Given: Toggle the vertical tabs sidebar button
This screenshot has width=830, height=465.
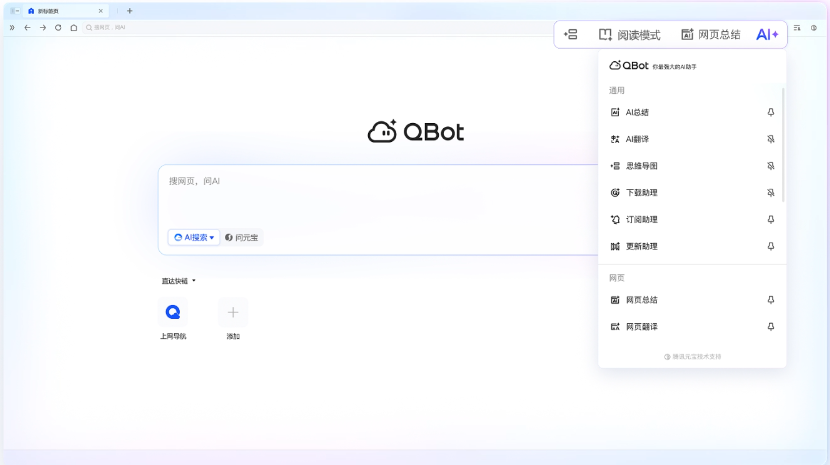Looking at the screenshot, I should [15, 11].
